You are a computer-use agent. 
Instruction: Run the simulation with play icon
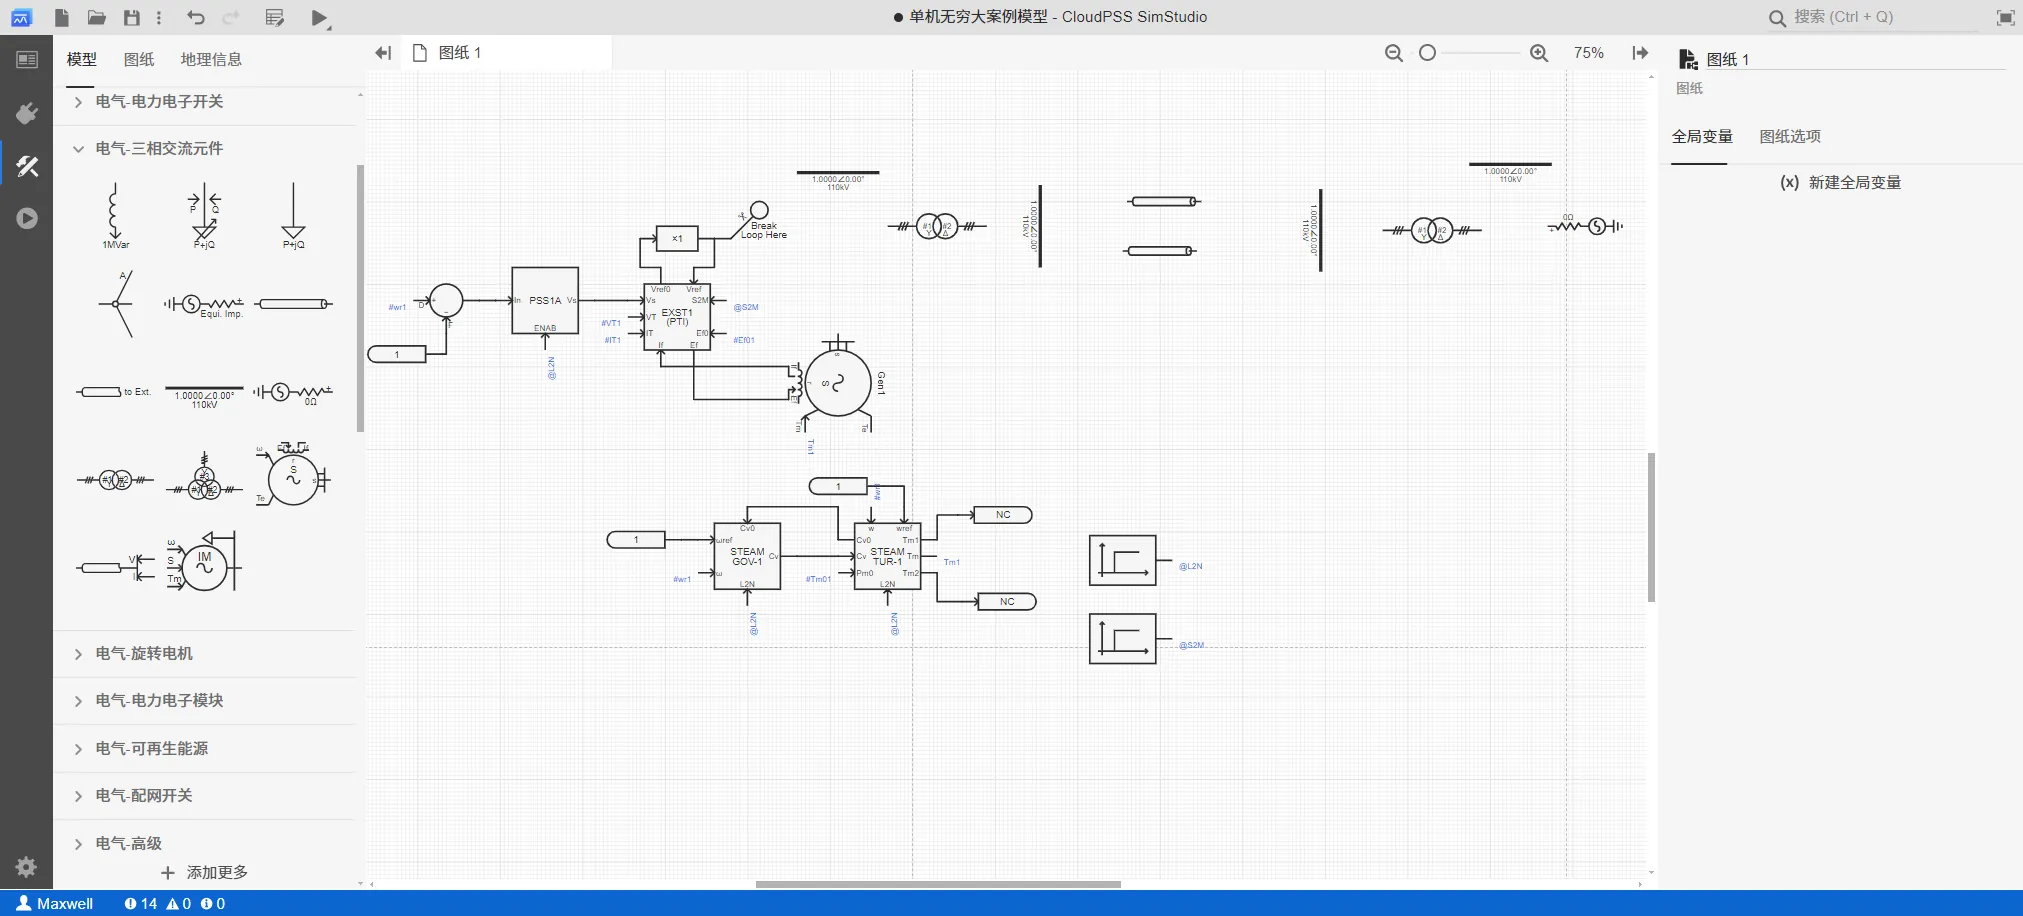click(x=319, y=18)
